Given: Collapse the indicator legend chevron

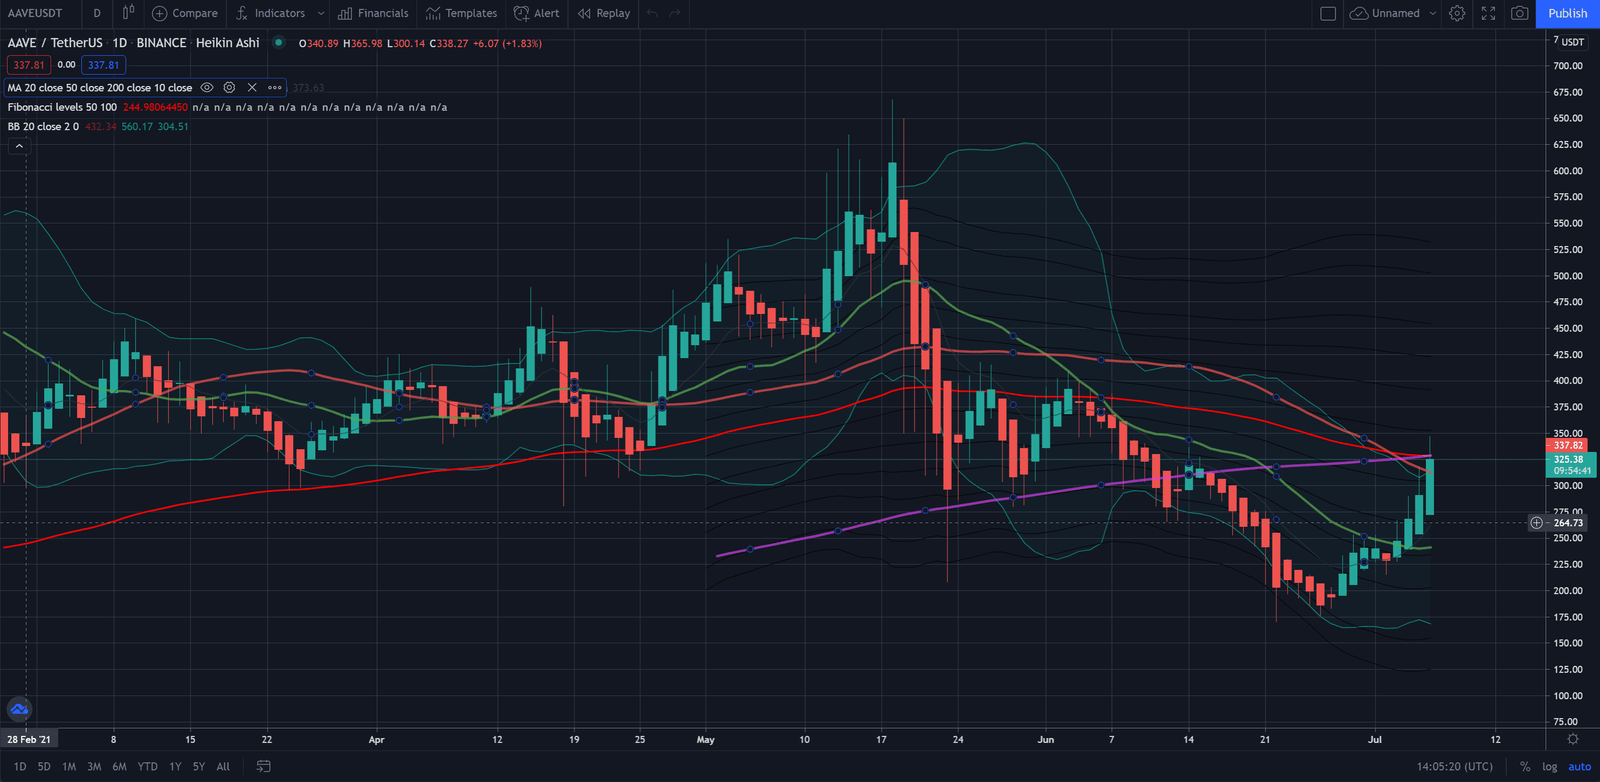Looking at the screenshot, I should click(19, 146).
